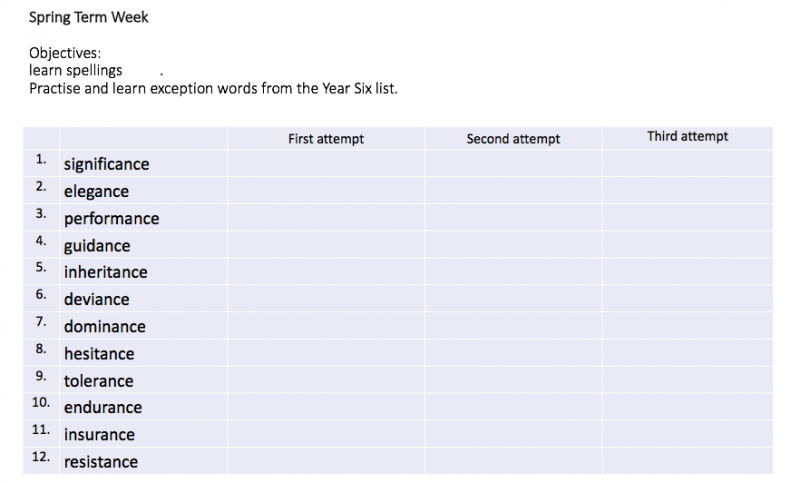Viewport: 800px width, 483px height.
Task: Click the Practise and learn exception words line
Action: 213,89
